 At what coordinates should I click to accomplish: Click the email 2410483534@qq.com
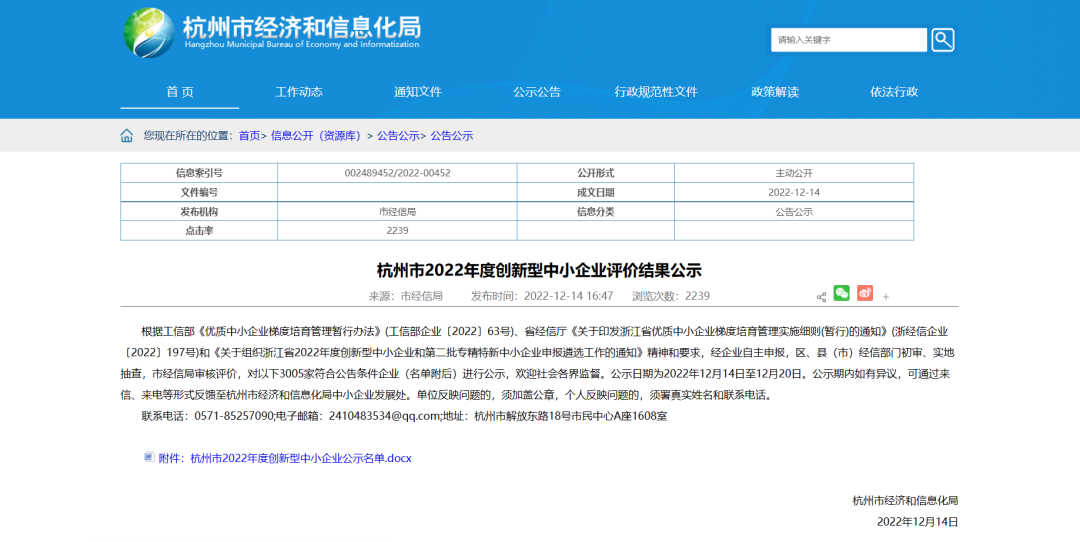click(384, 416)
